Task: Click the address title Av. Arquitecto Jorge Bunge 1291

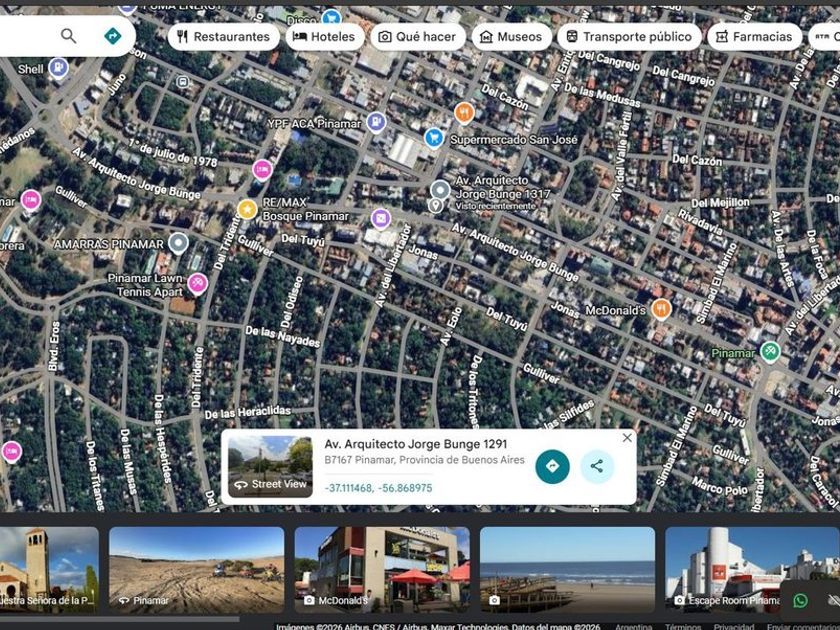Action: (415, 444)
